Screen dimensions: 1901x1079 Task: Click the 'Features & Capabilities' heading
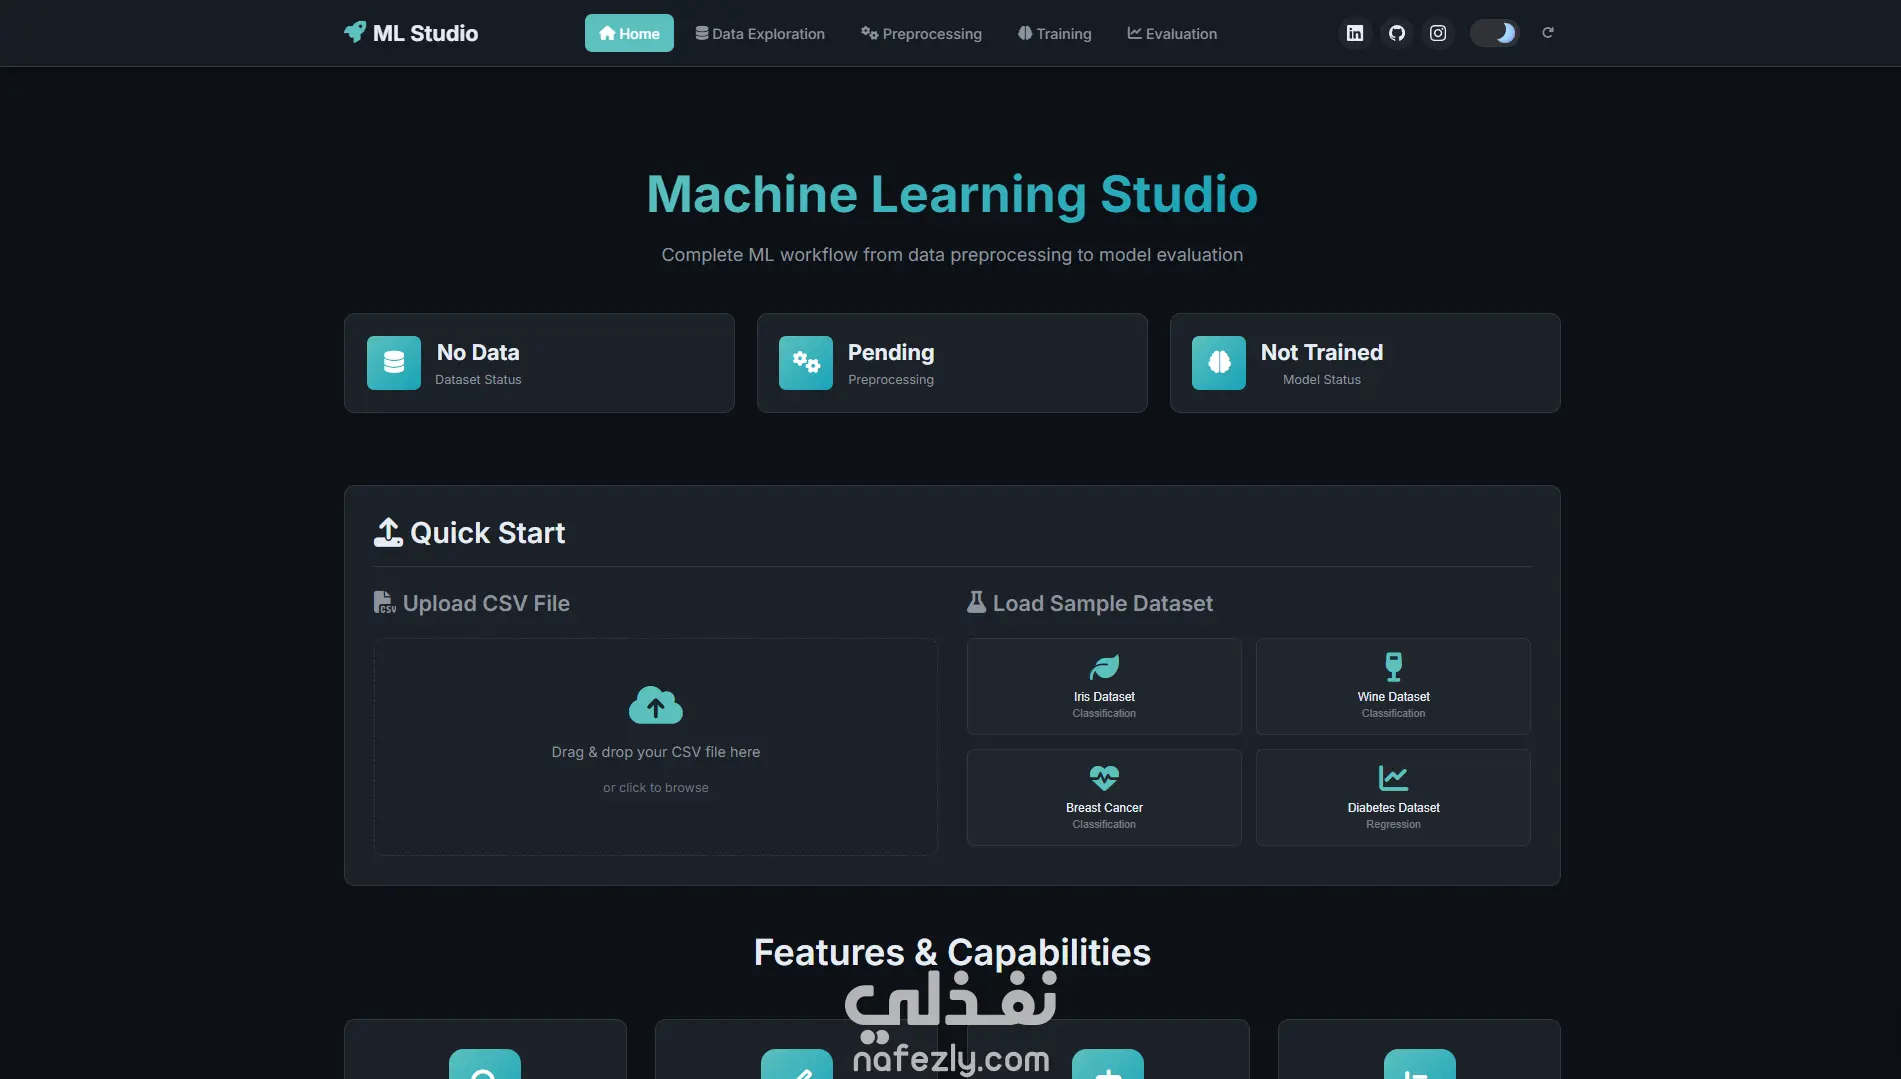pyautogui.click(x=952, y=952)
